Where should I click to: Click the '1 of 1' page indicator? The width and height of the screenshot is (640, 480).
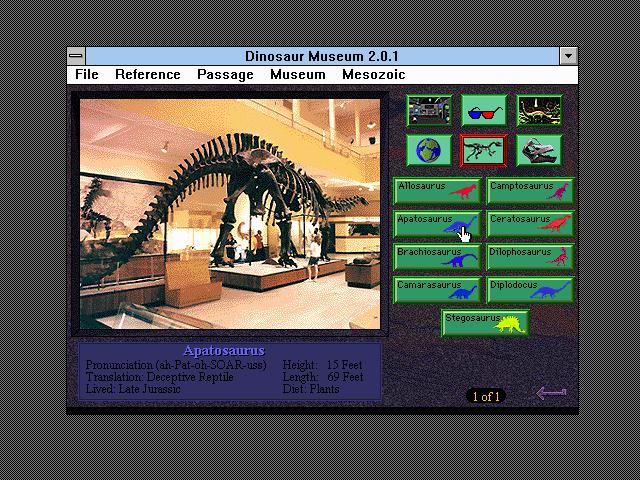tap(486, 396)
